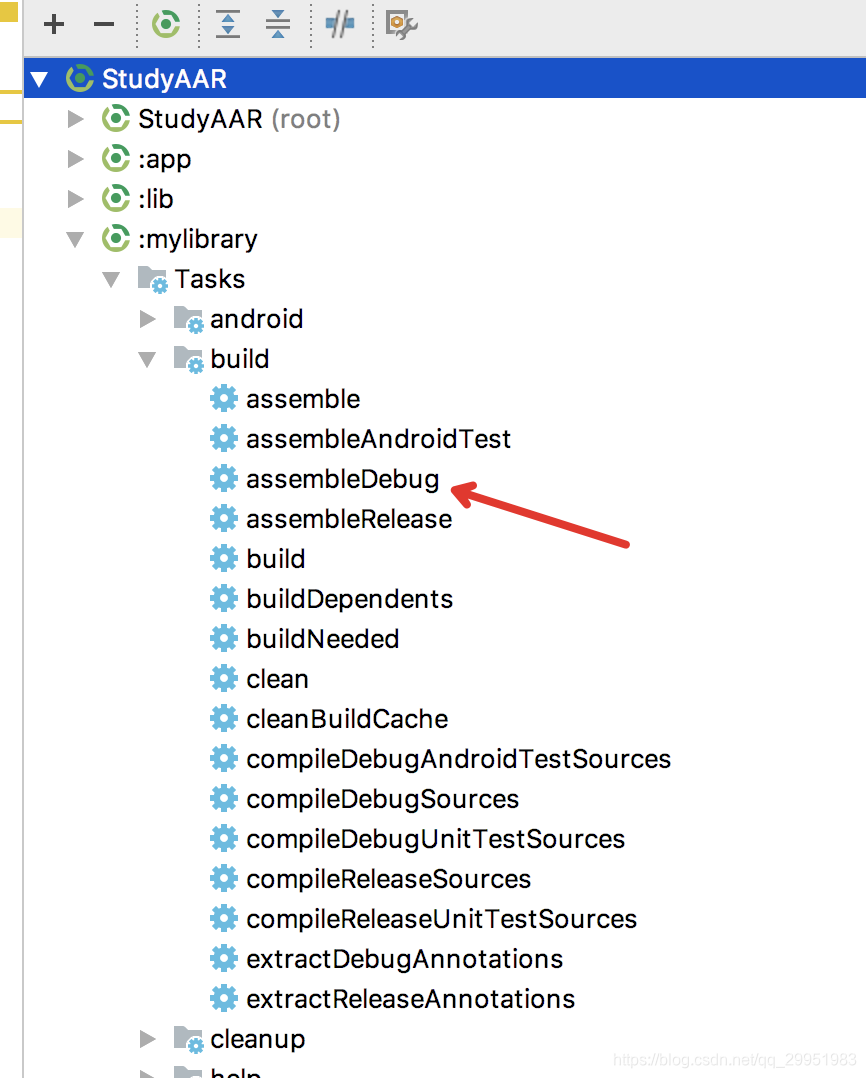Click the gear icon beside clean
This screenshot has width=866, height=1078.
pos(224,679)
